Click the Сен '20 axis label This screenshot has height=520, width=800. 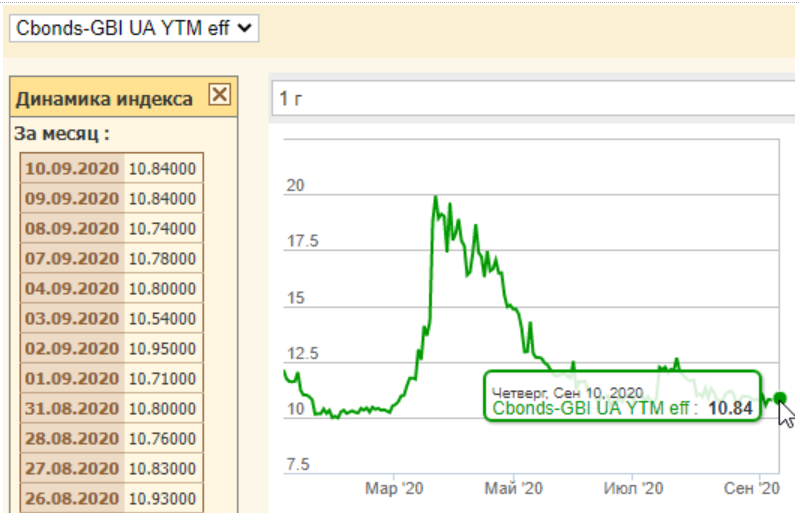[x=752, y=488]
